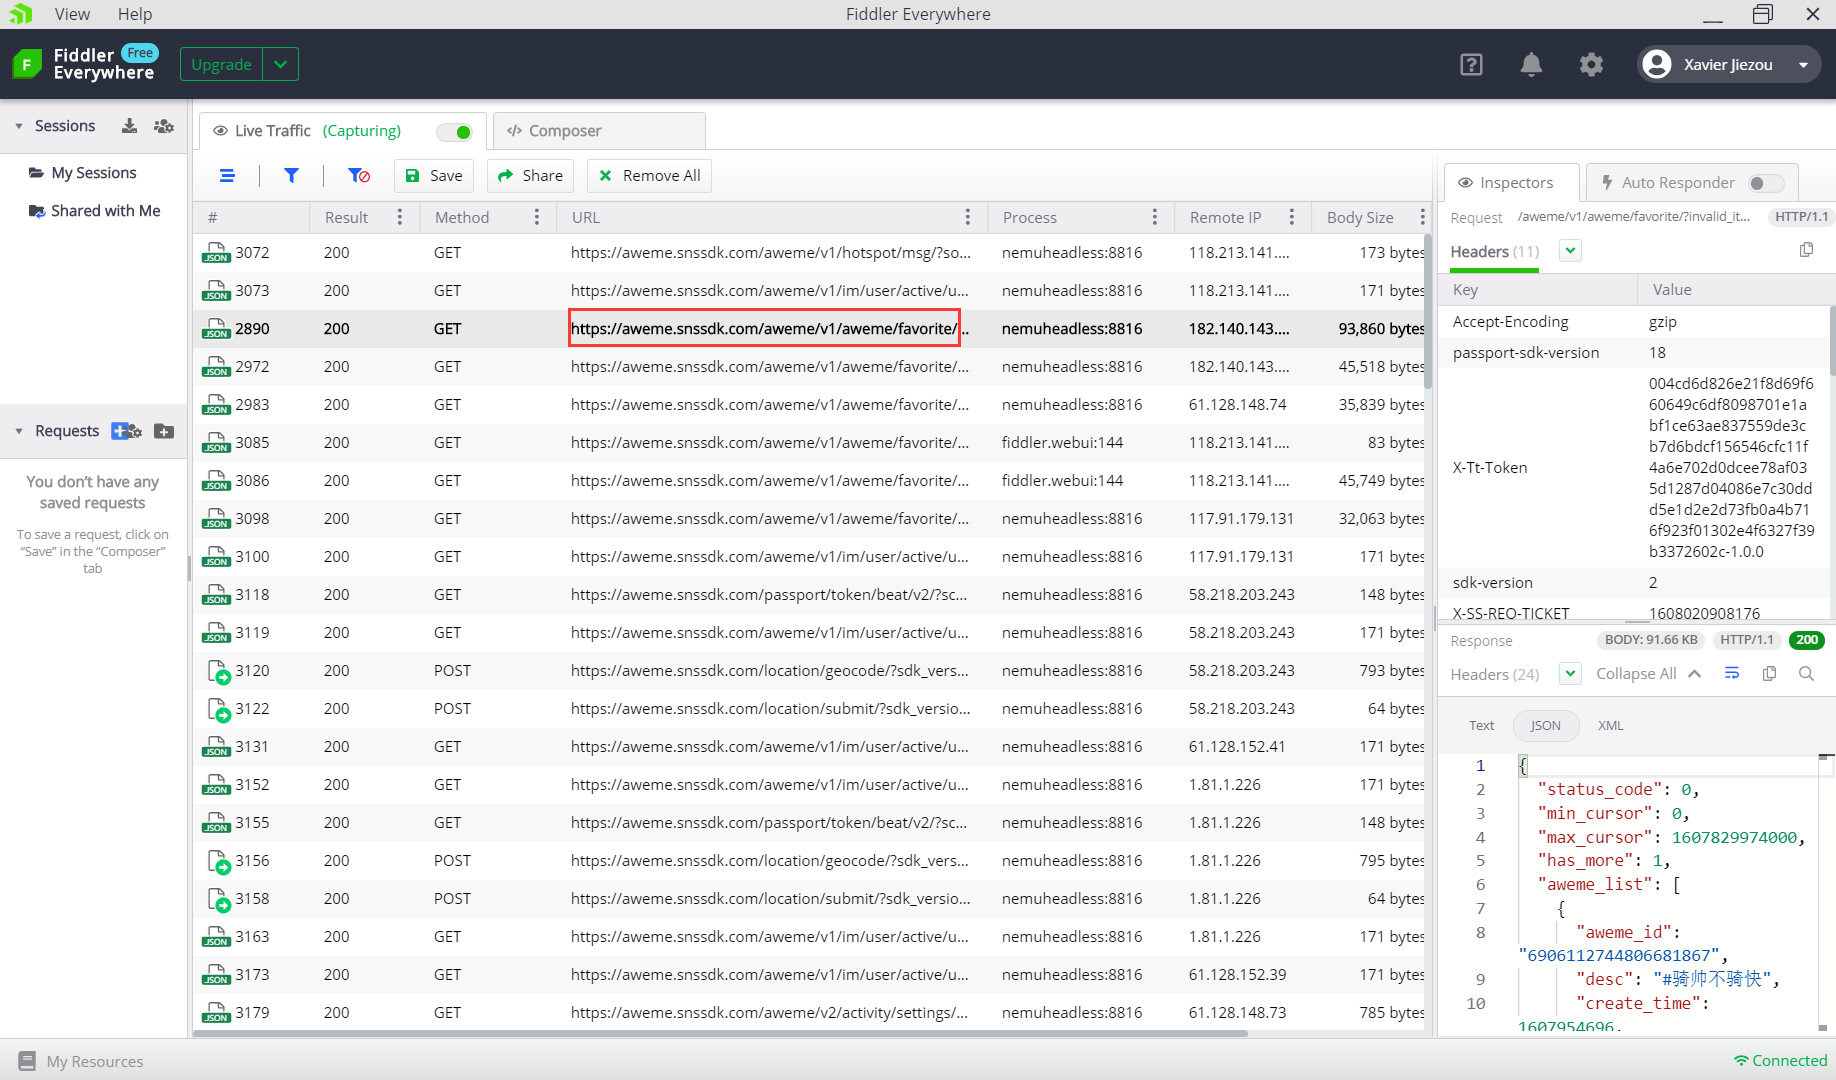
Task: Click the share sessions people icon
Action: tap(164, 126)
